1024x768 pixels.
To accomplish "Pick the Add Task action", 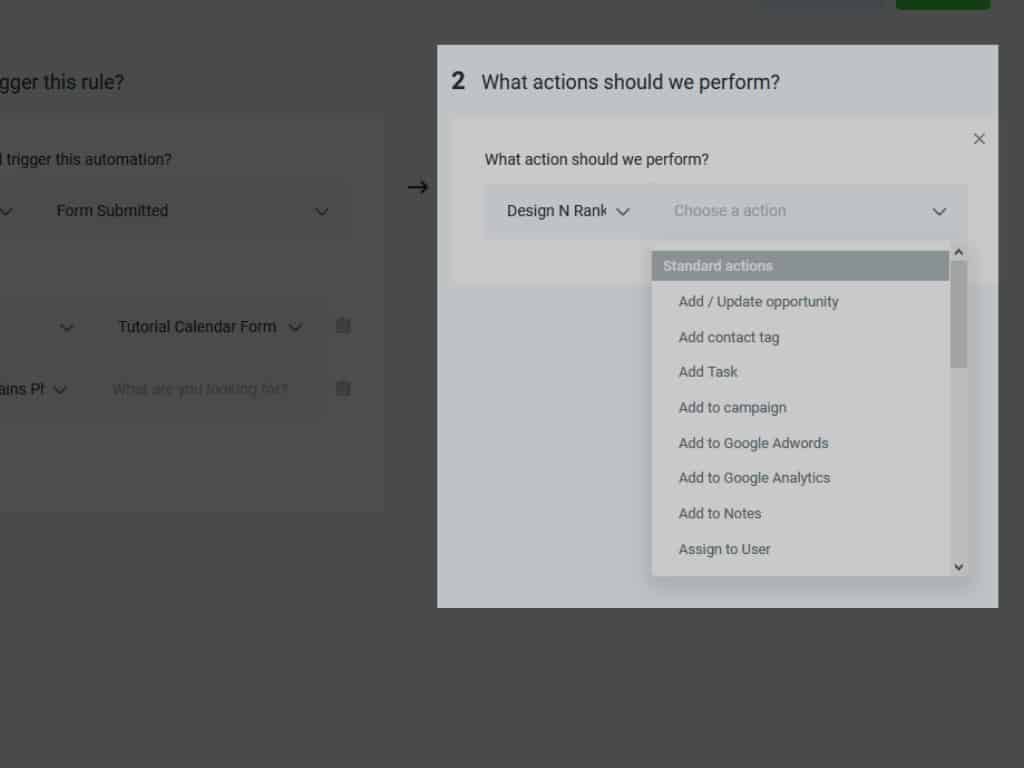I will pos(708,372).
